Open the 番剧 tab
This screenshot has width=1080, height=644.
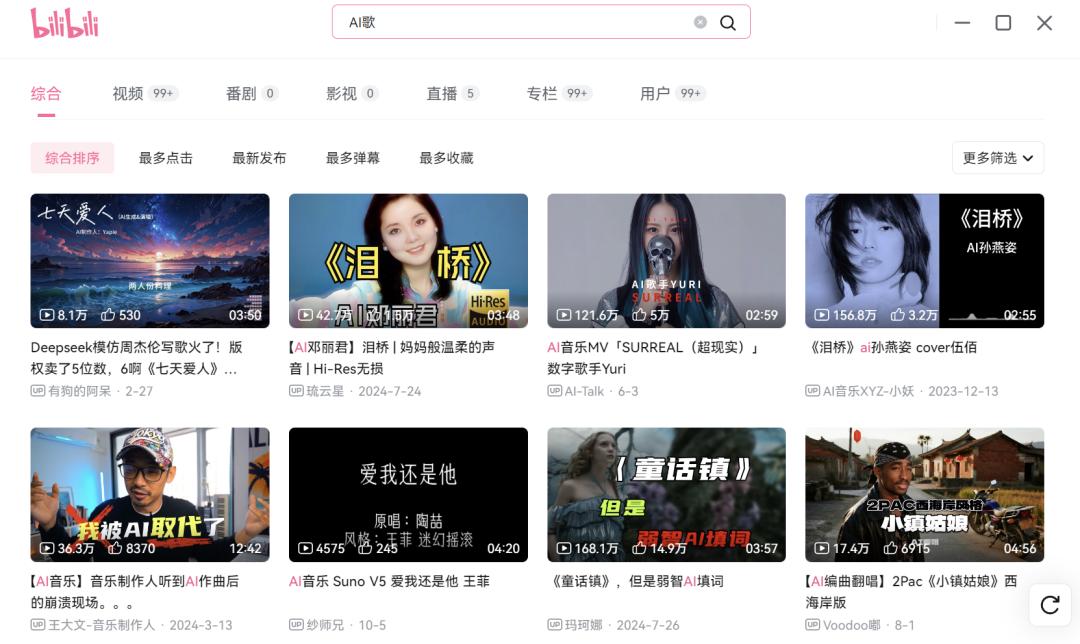[x=252, y=94]
